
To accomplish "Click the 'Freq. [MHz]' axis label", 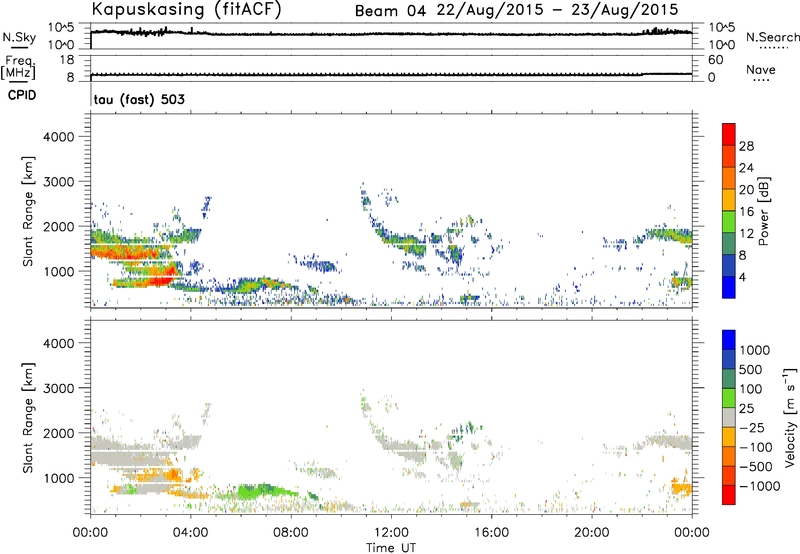I will click(18, 67).
